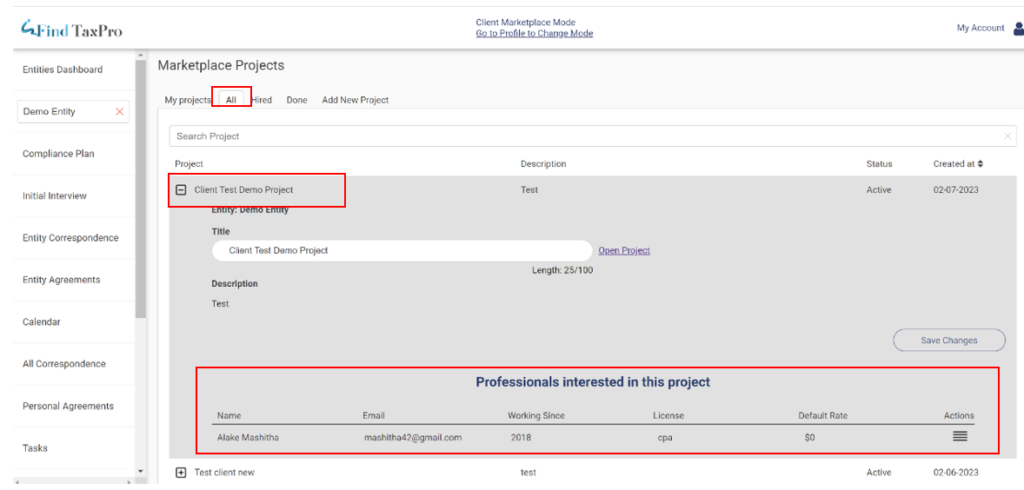
Task: Open Compliance Plan in the sidebar
Action: 58,154
